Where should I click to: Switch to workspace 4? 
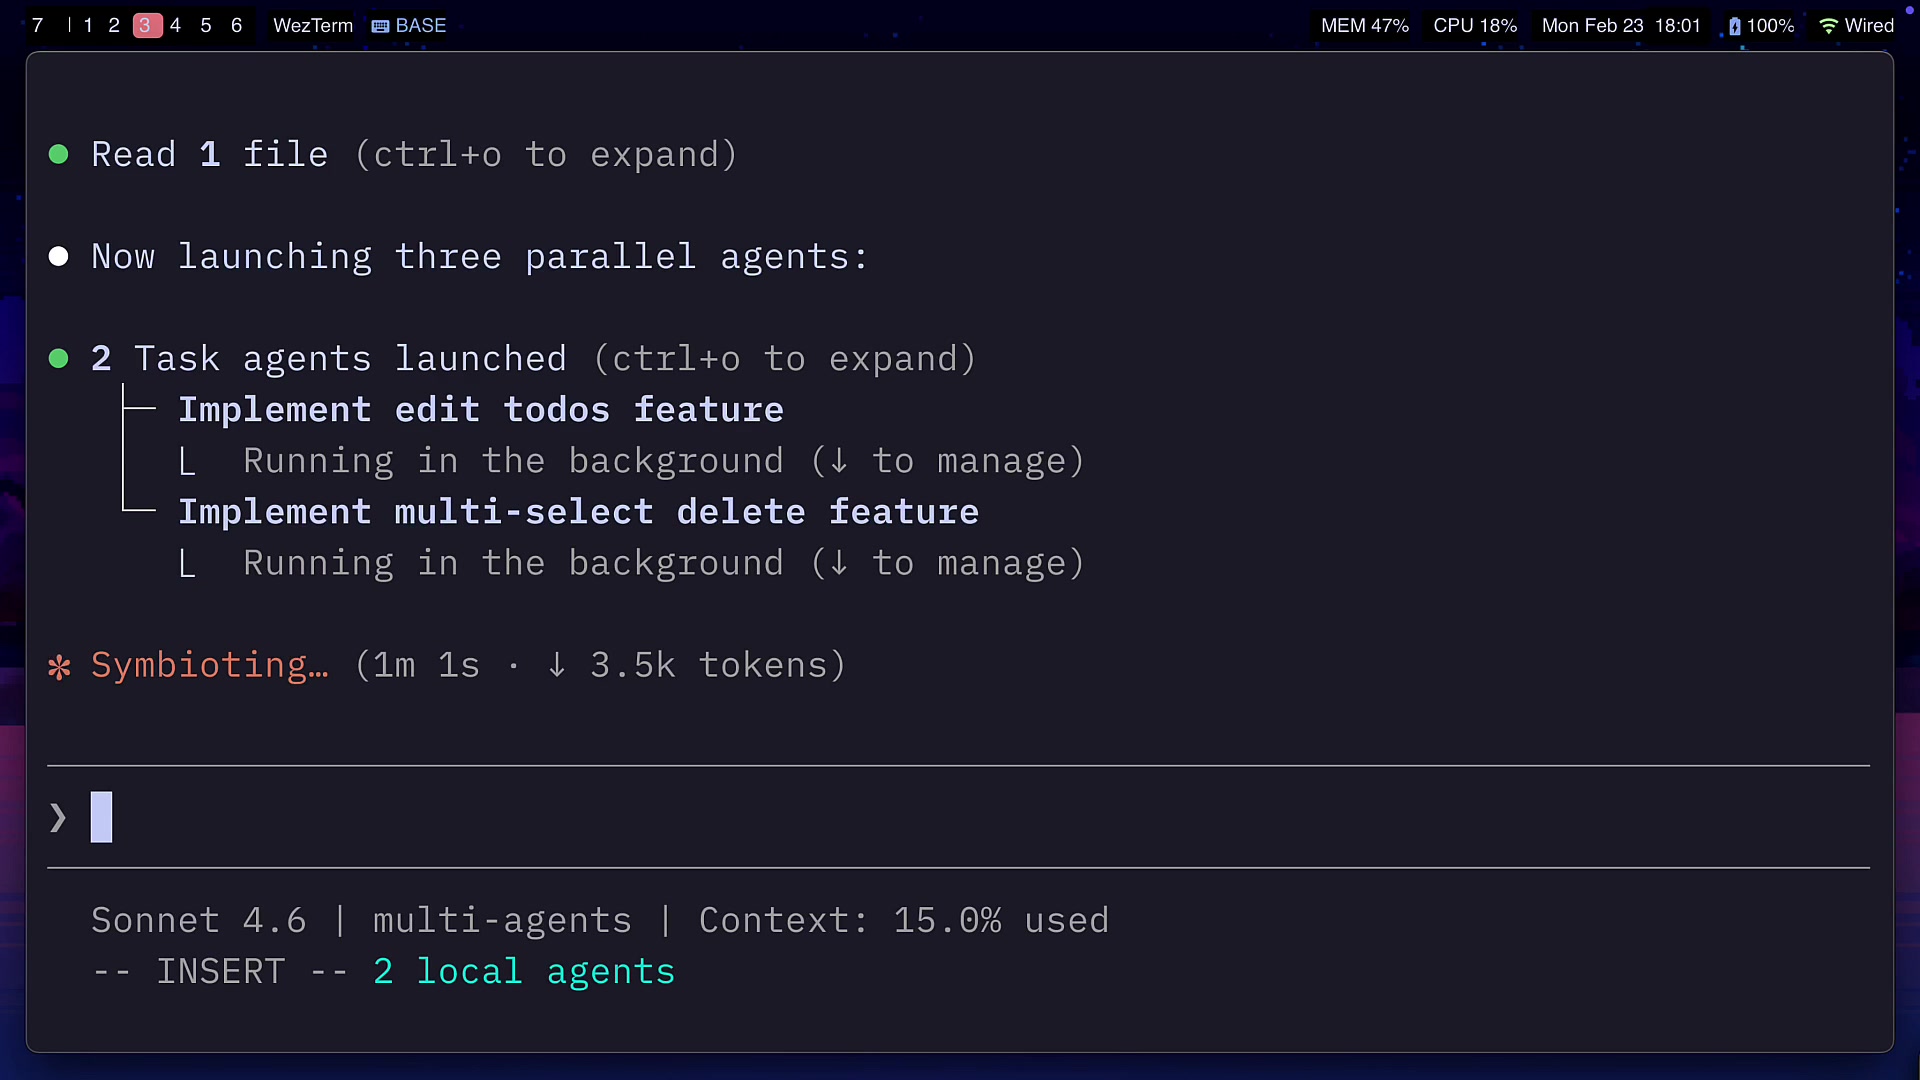(x=175, y=26)
